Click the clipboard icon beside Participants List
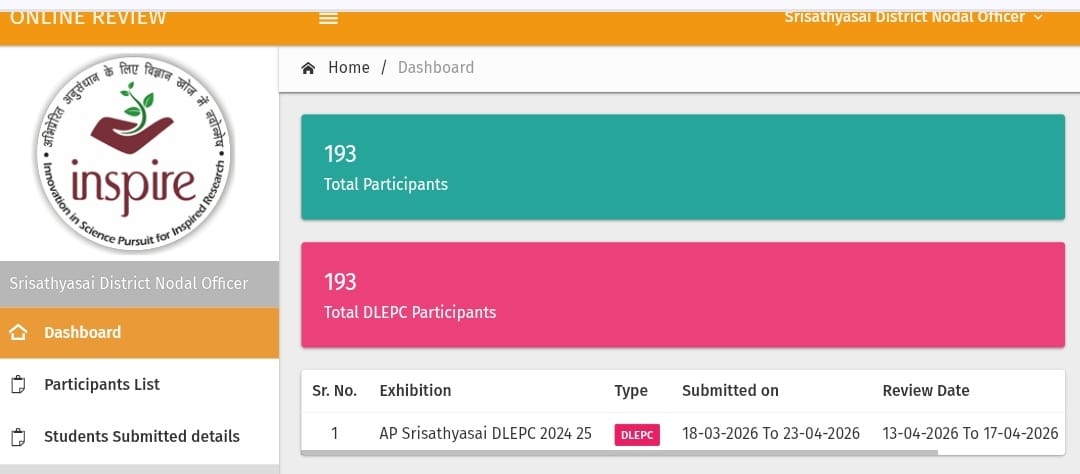Viewport: 1080px width, 474px height. [17, 385]
